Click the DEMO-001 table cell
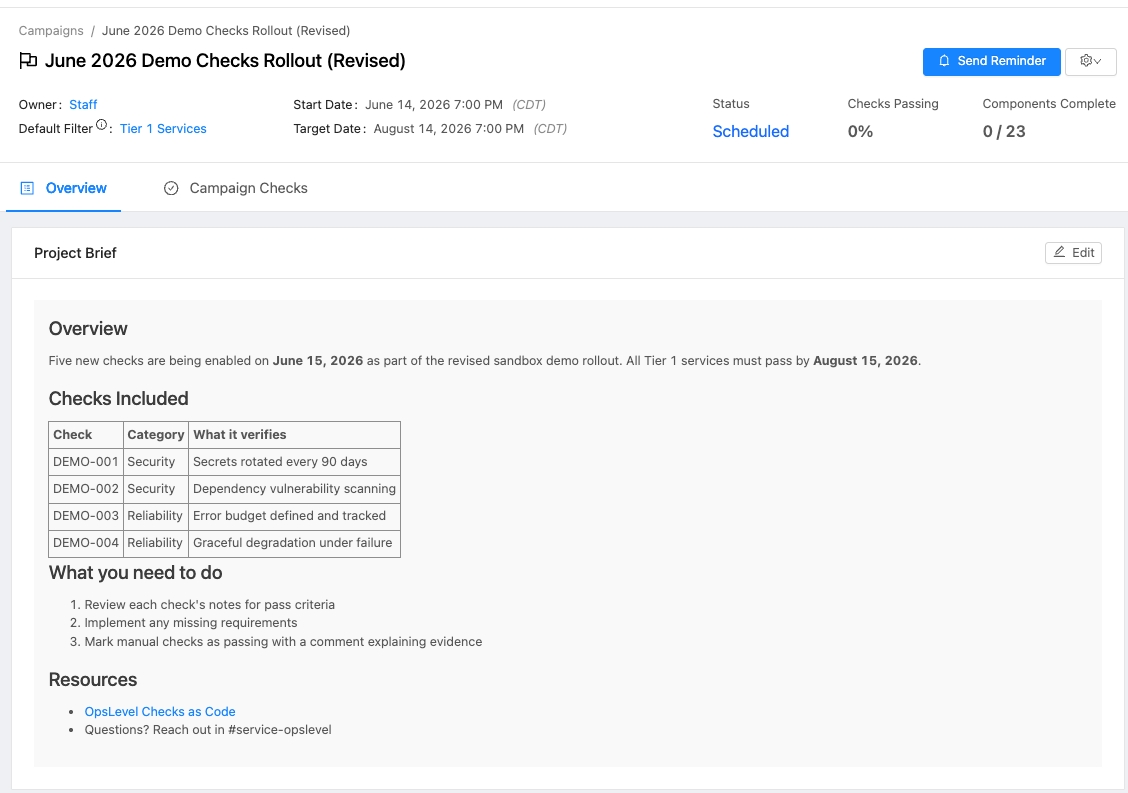The image size is (1128, 793). 86,462
